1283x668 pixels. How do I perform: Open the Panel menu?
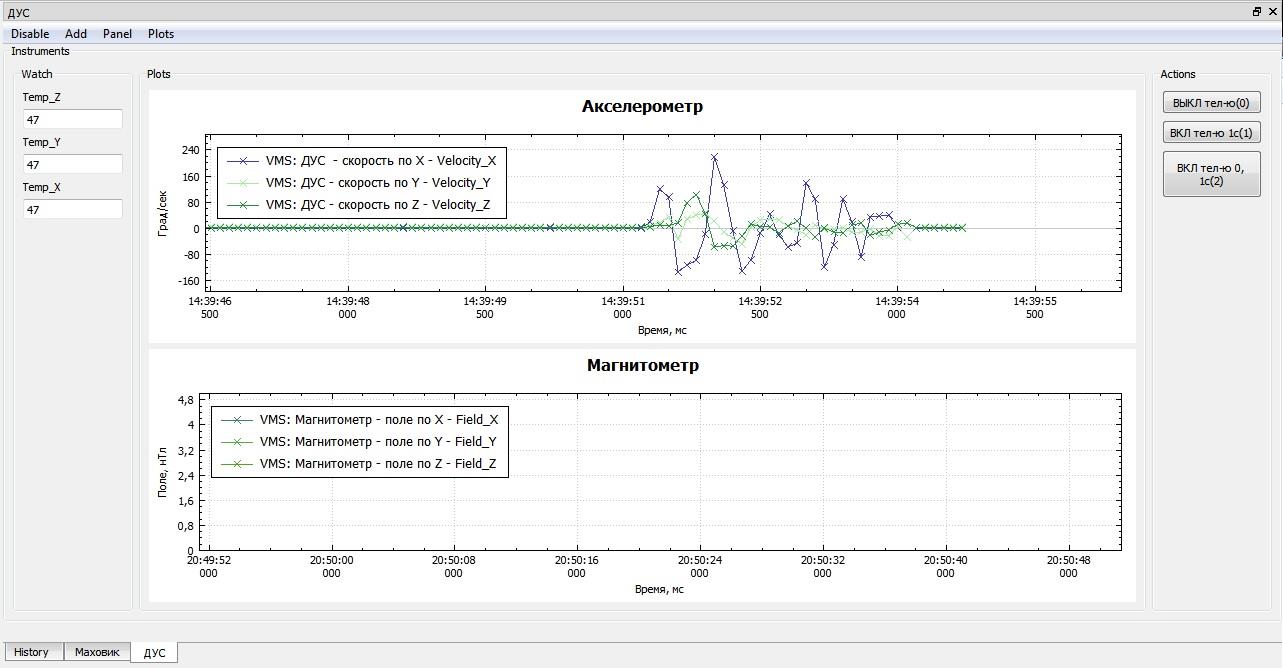[117, 33]
